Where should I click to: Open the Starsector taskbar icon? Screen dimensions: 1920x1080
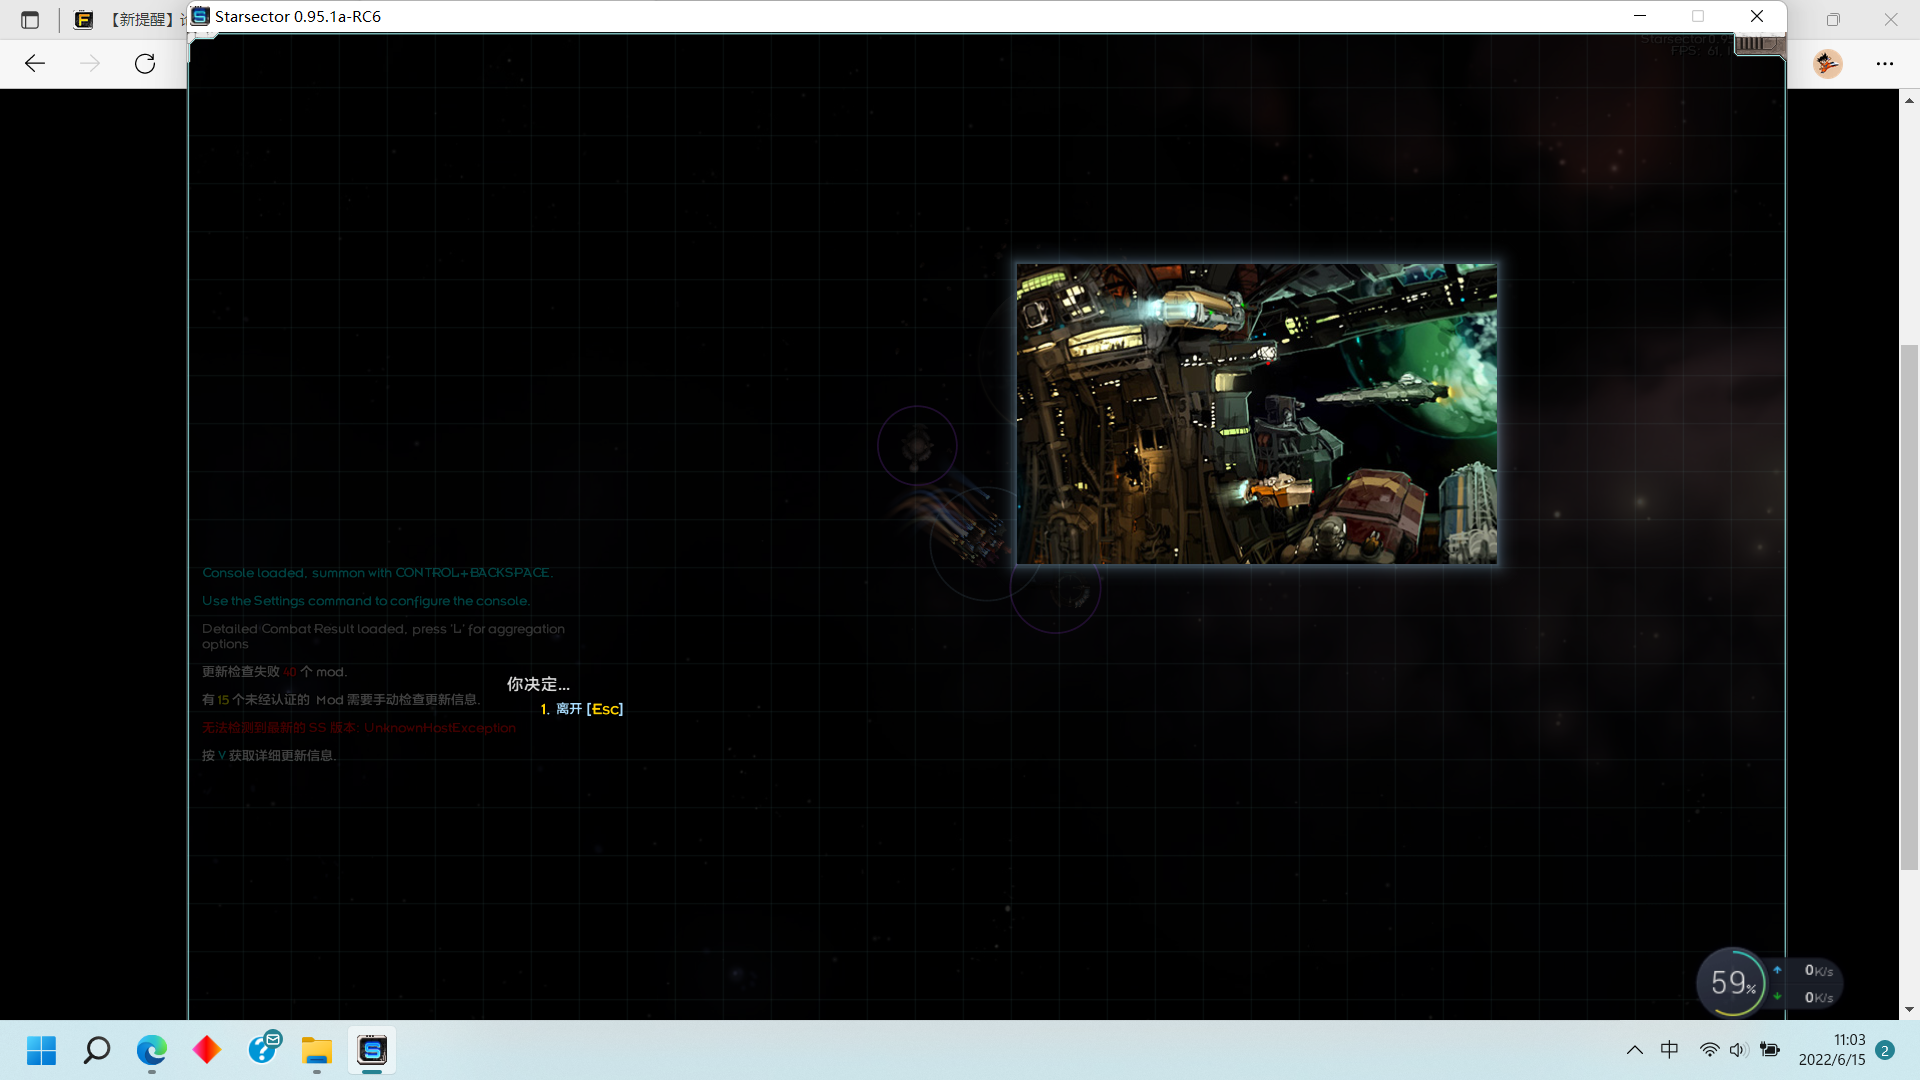click(x=372, y=1050)
